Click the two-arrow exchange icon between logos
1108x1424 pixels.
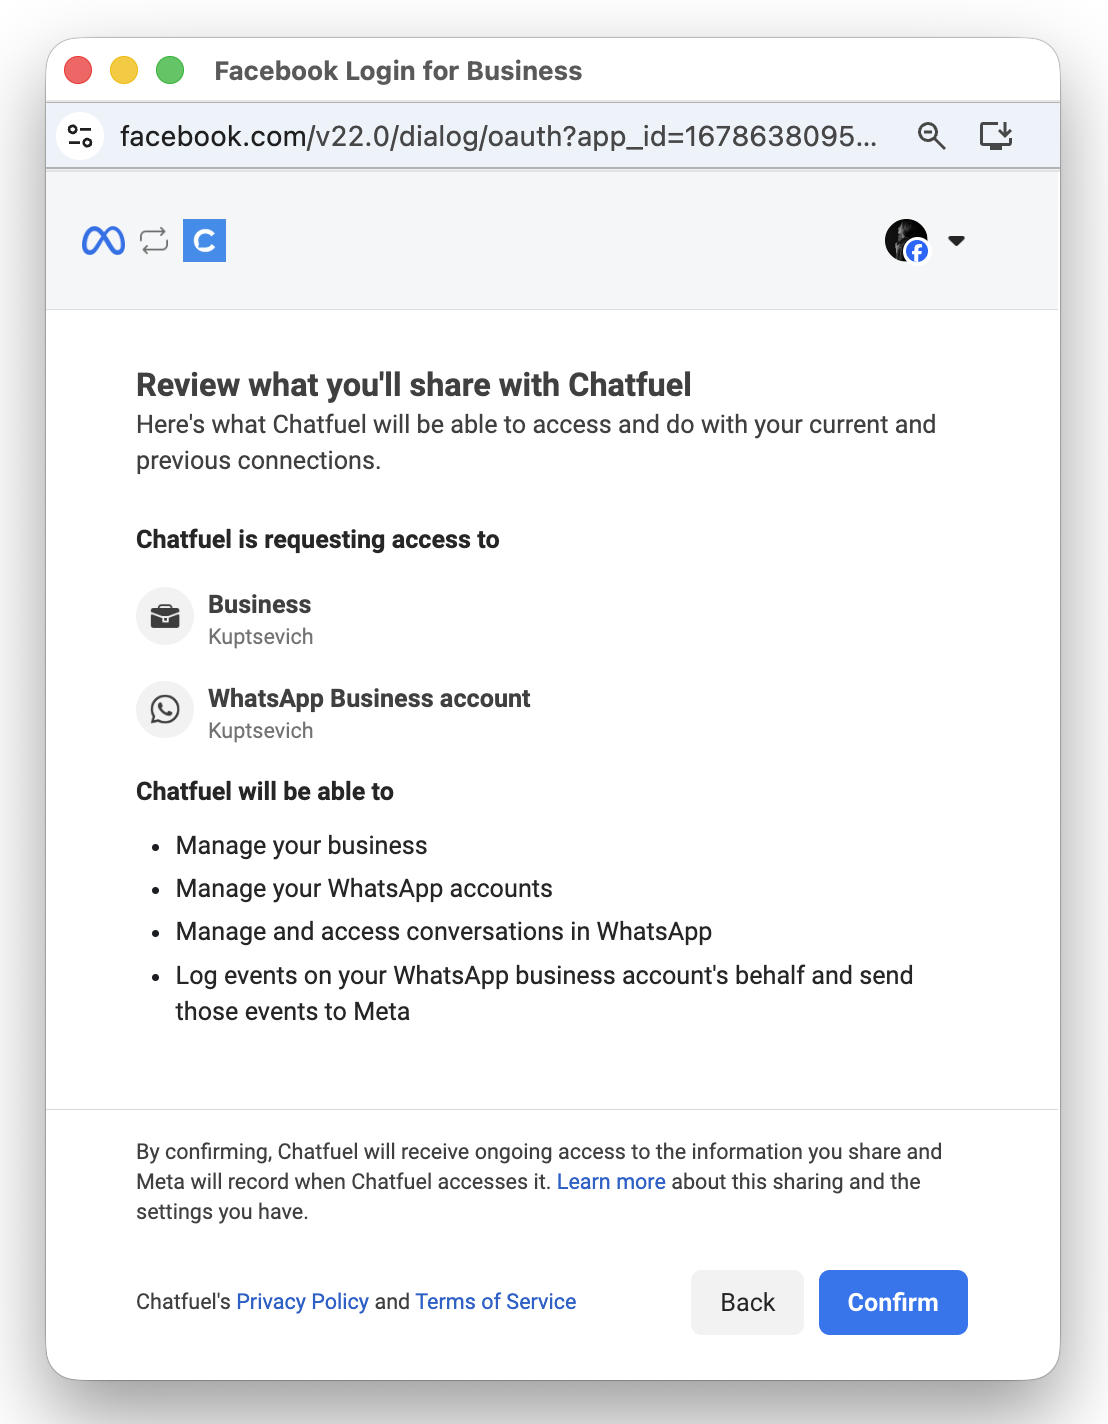pos(154,240)
